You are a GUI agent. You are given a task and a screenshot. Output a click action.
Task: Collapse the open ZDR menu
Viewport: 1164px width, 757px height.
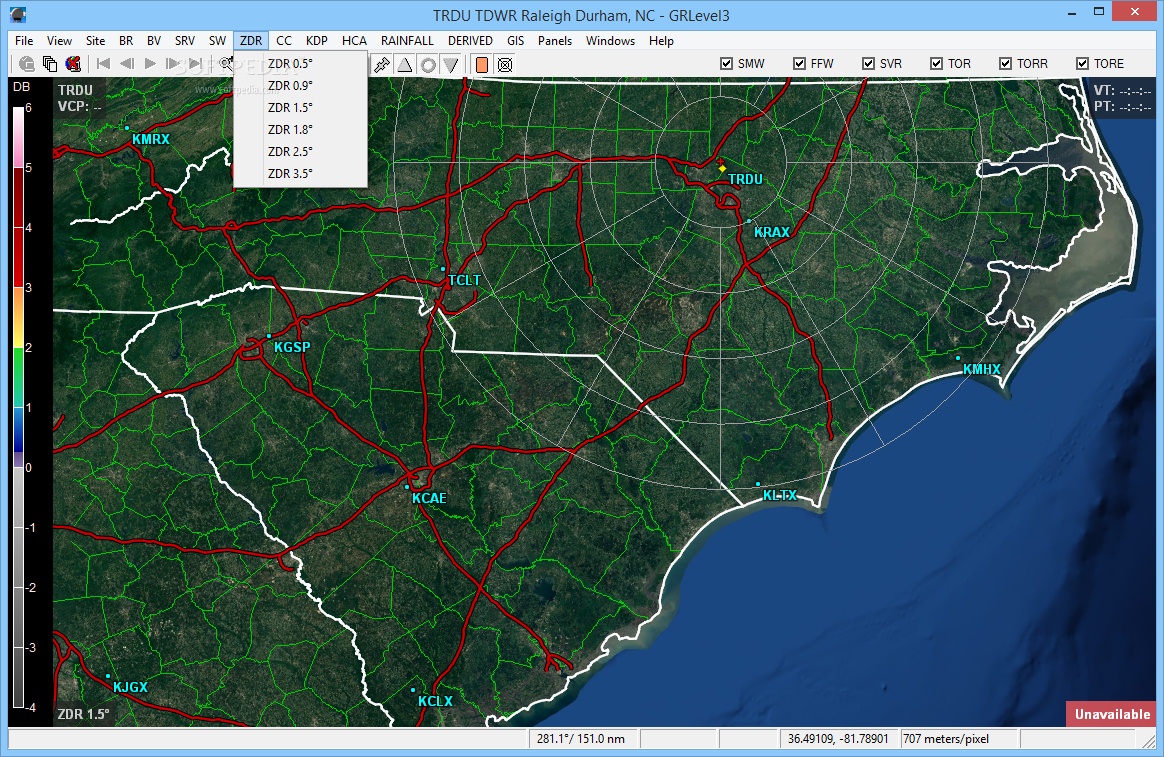[x=251, y=41]
